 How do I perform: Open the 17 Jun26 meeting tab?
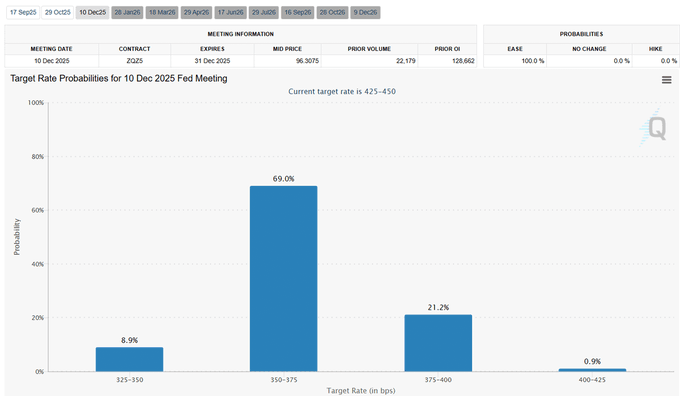point(231,13)
